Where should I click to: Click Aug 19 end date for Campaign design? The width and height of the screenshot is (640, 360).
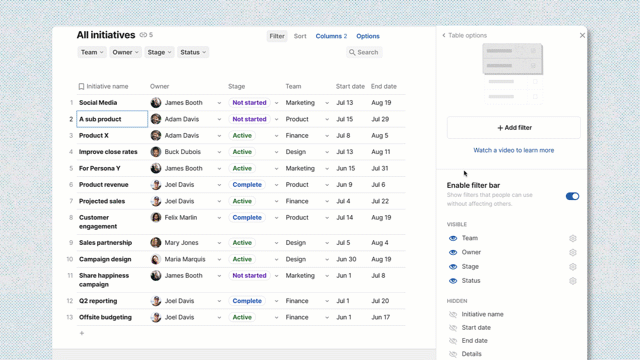point(381,259)
